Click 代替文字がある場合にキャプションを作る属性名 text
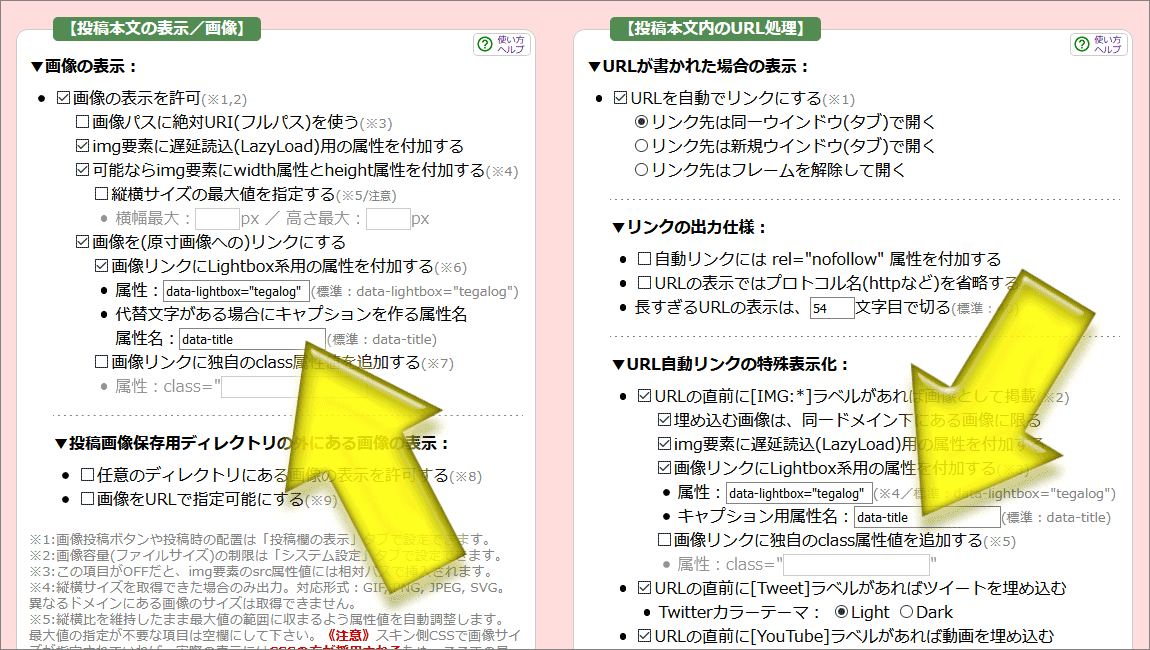 (x=291, y=314)
